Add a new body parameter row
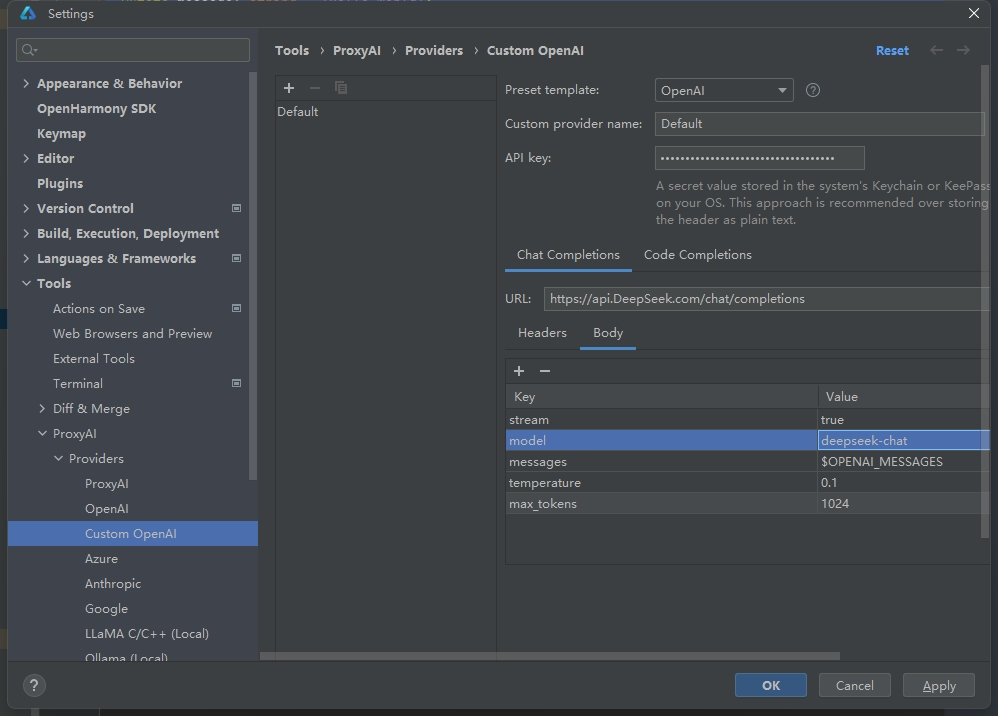Viewport: 998px width, 716px height. pyautogui.click(x=519, y=371)
